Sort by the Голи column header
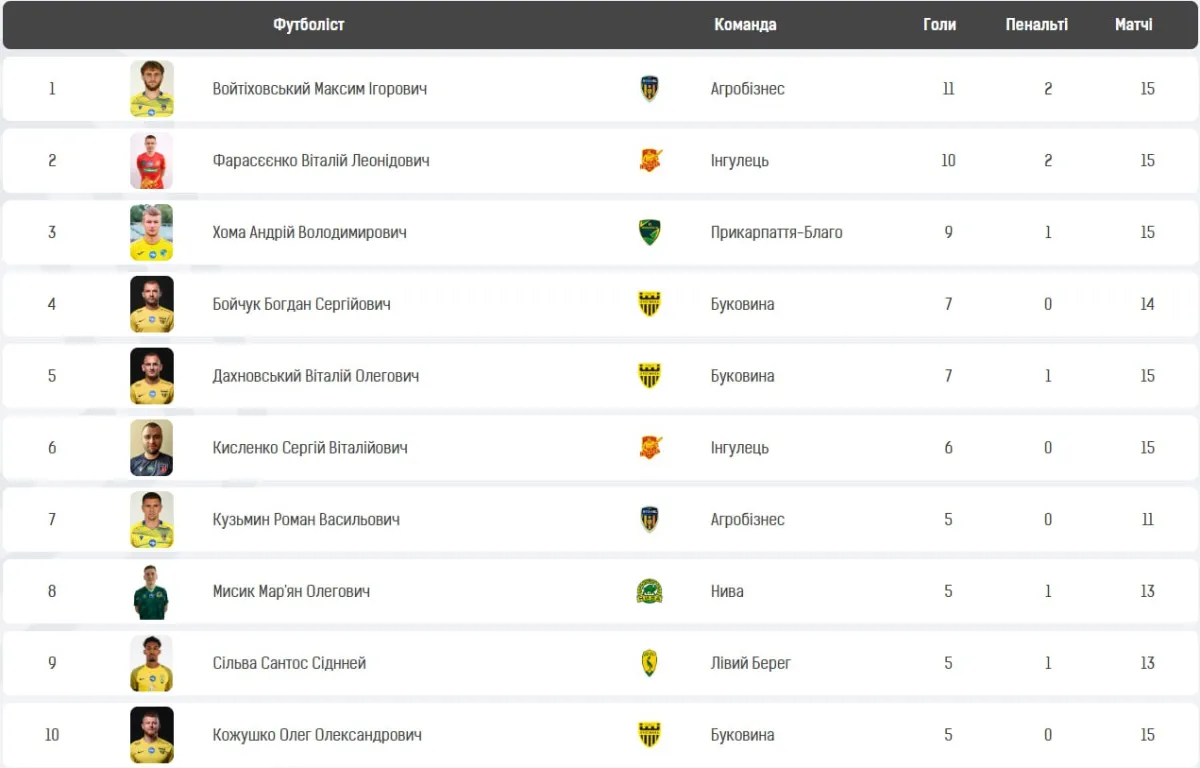This screenshot has height=768, width=1200. (x=939, y=25)
